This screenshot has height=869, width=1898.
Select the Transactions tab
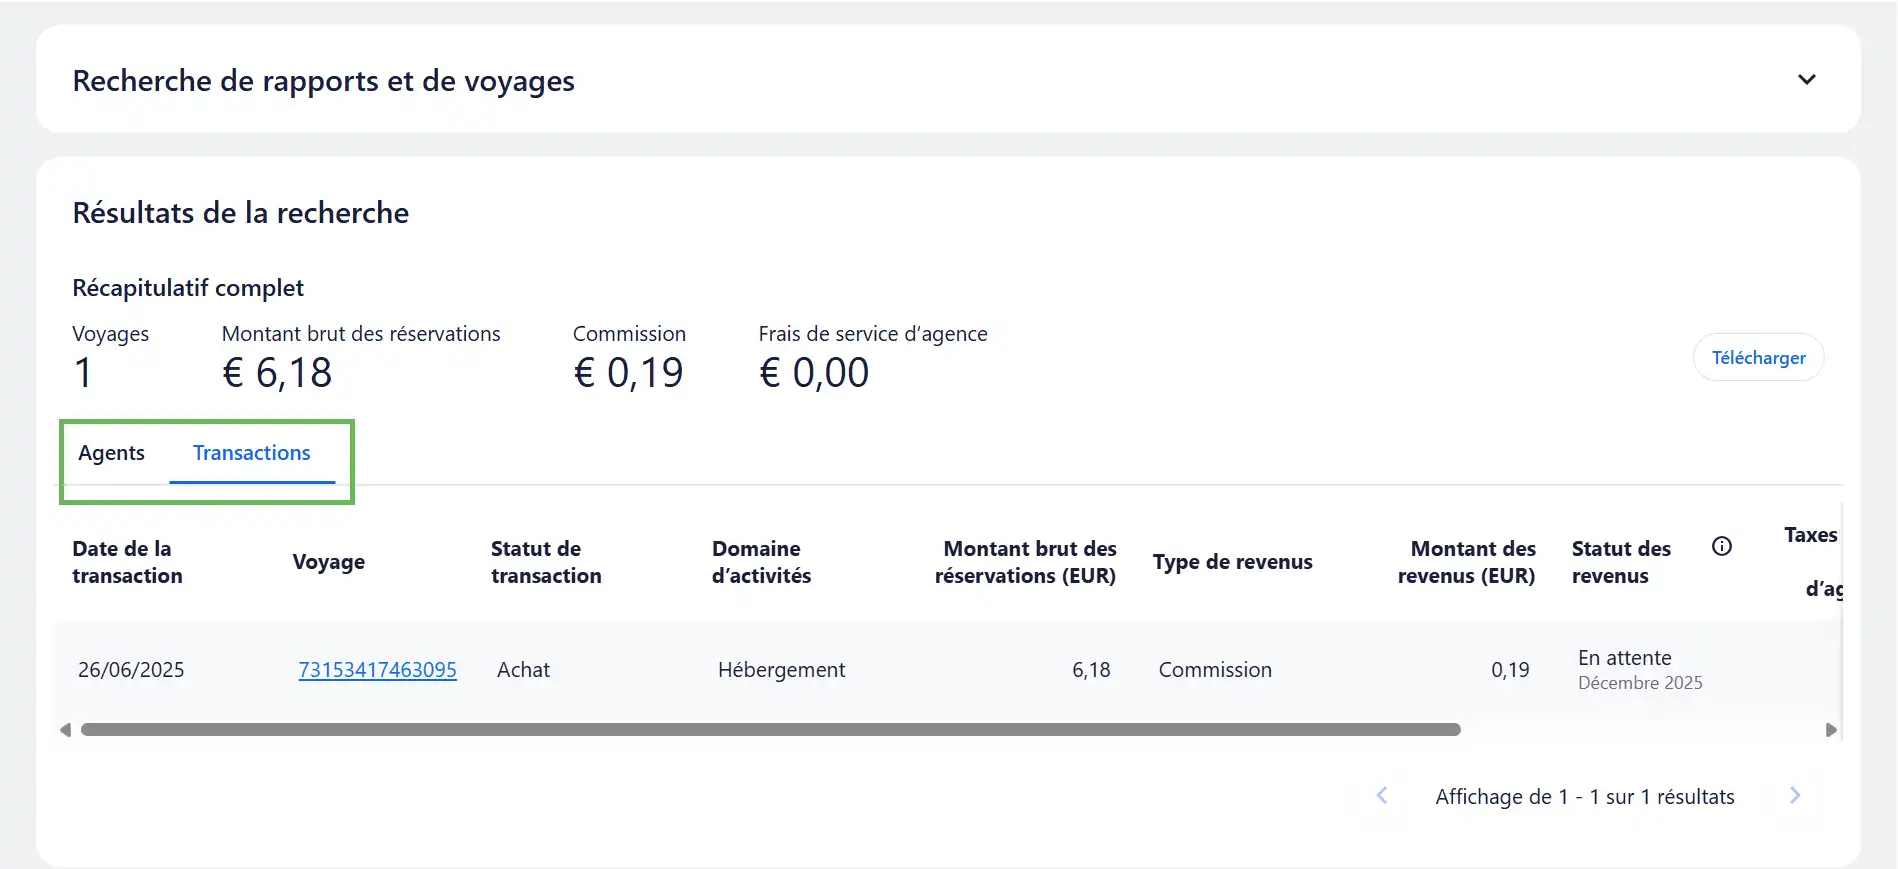pos(252,453)
